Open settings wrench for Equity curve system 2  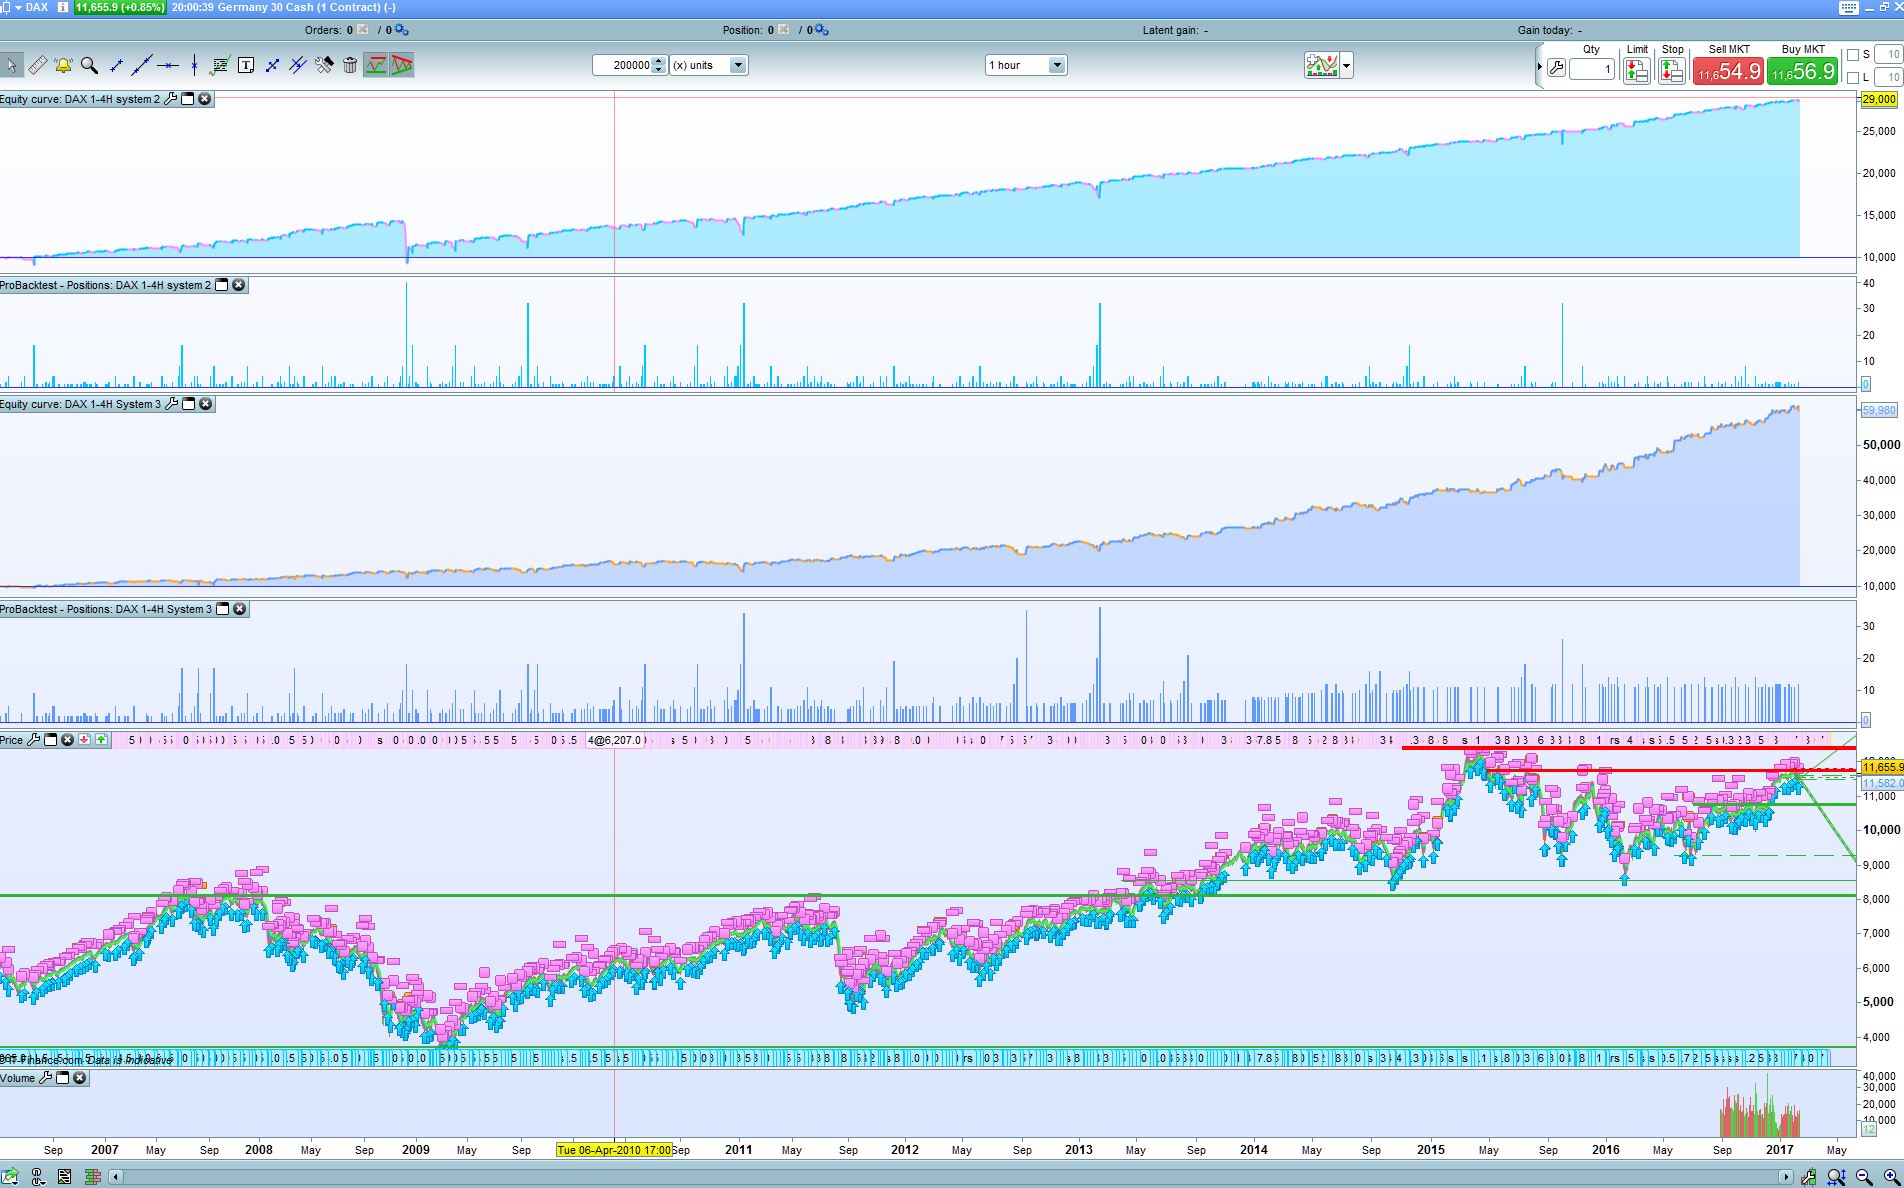tap(171, 99)
